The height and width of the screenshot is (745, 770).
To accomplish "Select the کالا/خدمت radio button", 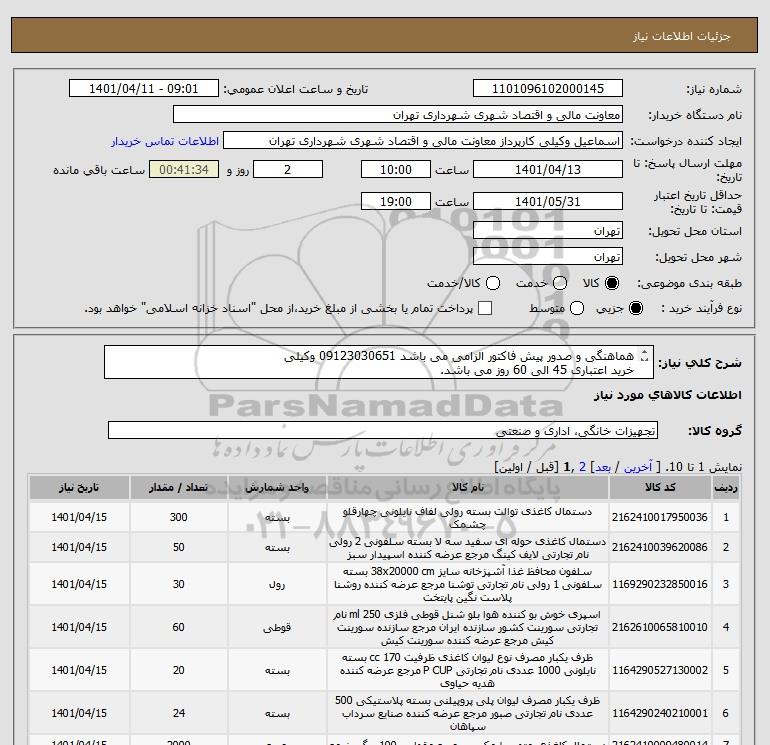I will [x=493, y=283].
